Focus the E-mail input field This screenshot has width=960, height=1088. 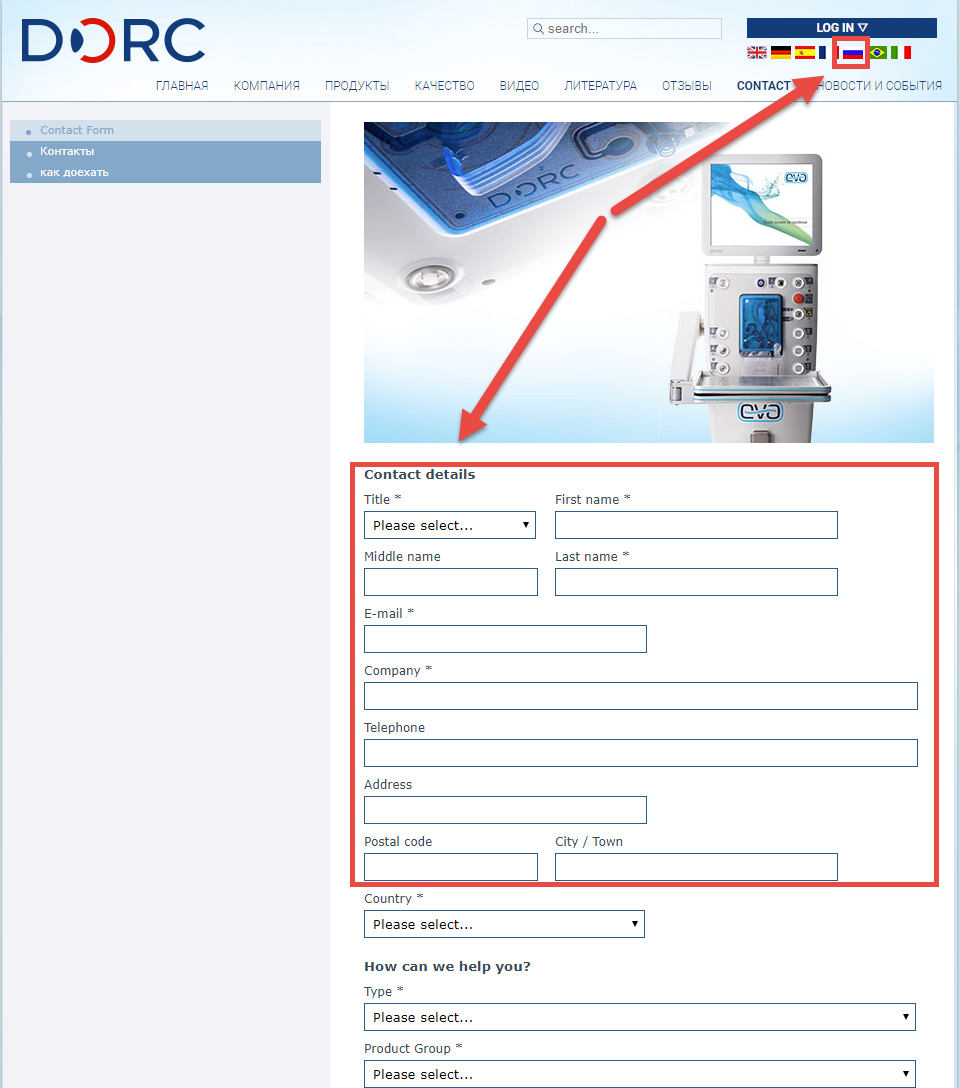coord(505,639)
